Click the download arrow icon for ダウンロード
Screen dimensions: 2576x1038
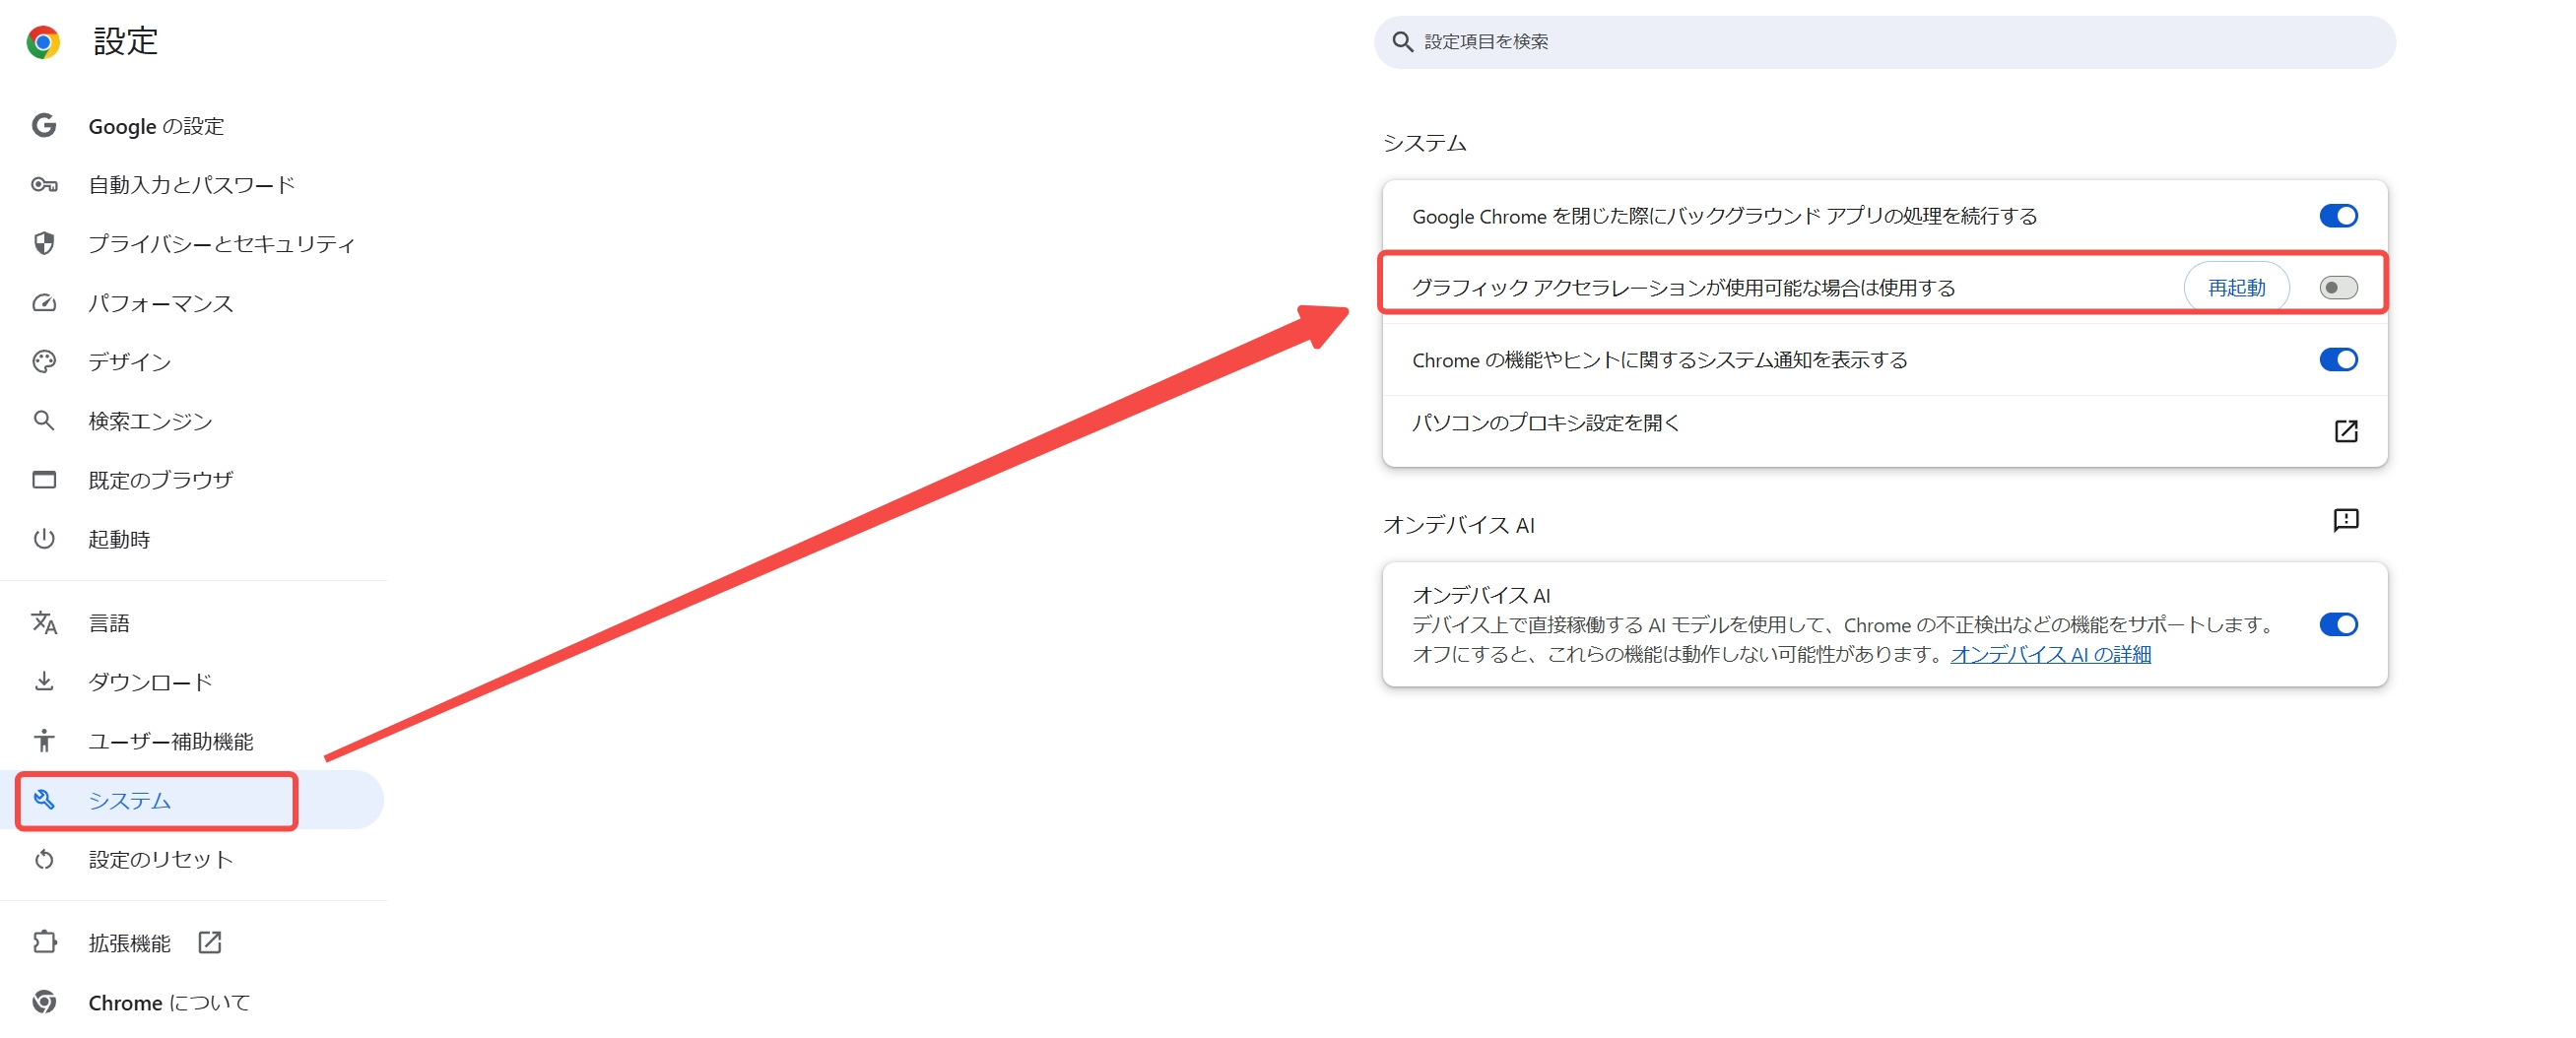pyautogui.click(x=44, y=682)
